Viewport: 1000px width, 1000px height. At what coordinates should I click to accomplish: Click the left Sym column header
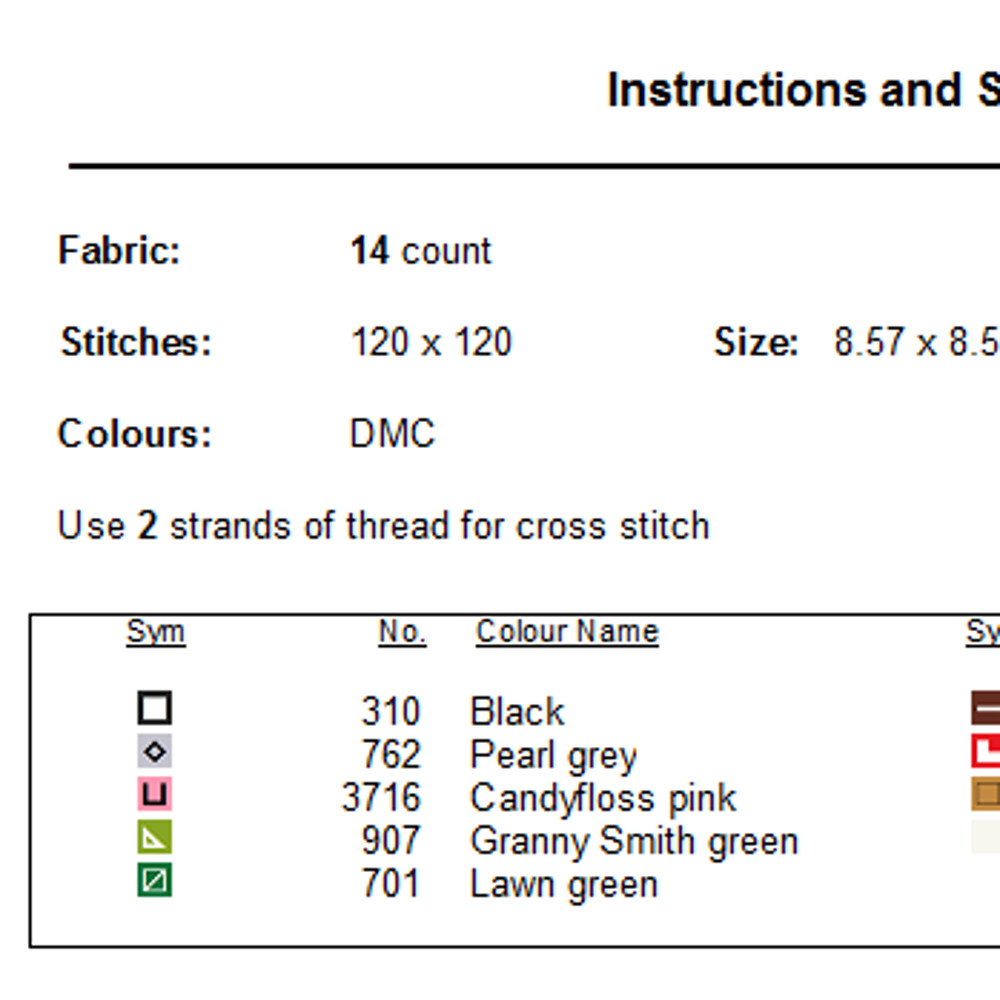155,632
